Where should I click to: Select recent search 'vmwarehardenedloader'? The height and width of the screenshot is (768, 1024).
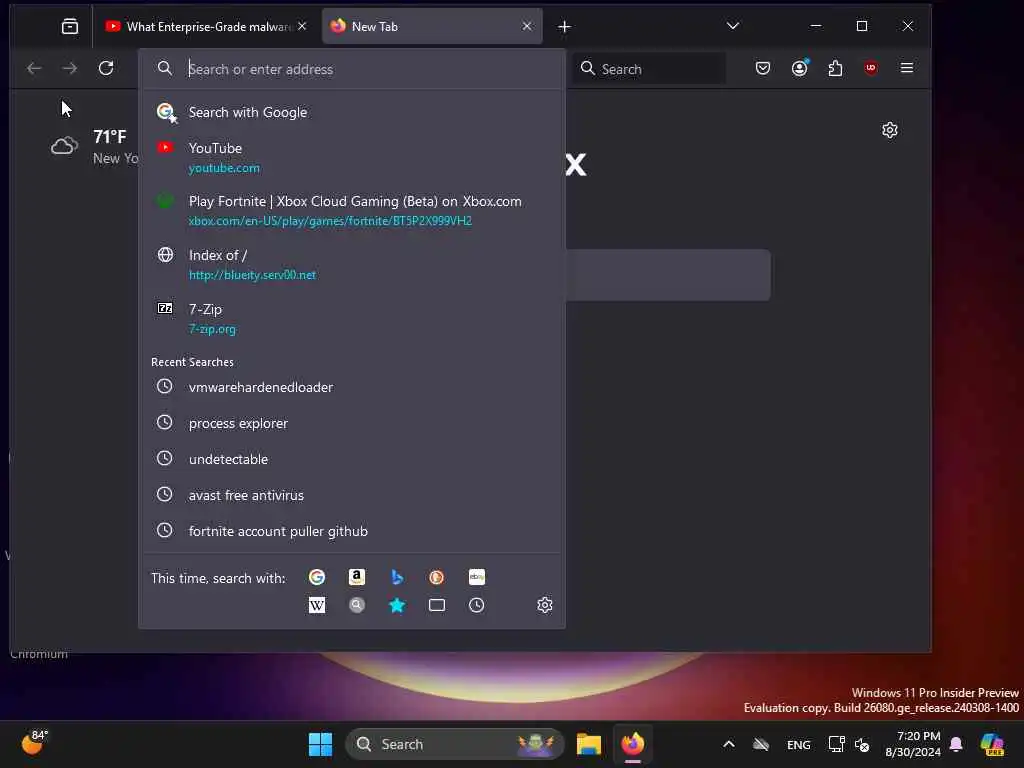pos(352,387)
